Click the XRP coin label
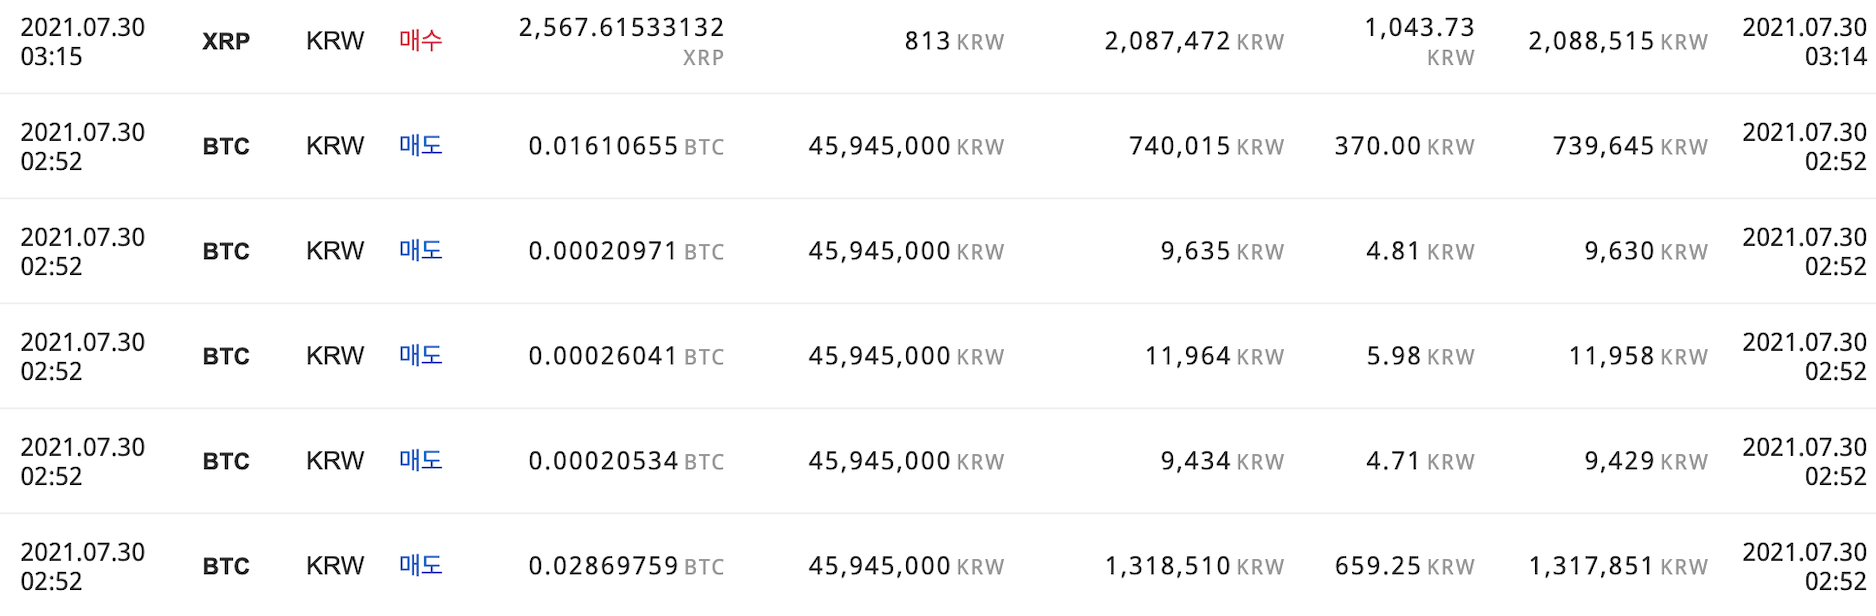Image resolution: width=1876 pixels, height=616 pixels. 226,42
